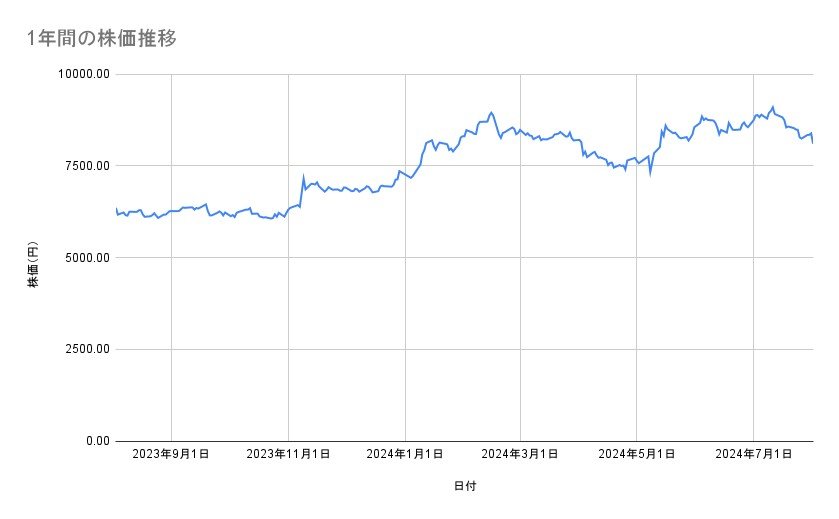
Task: Click the line's highest peak in July 2024
Action: tap(772, 107)
